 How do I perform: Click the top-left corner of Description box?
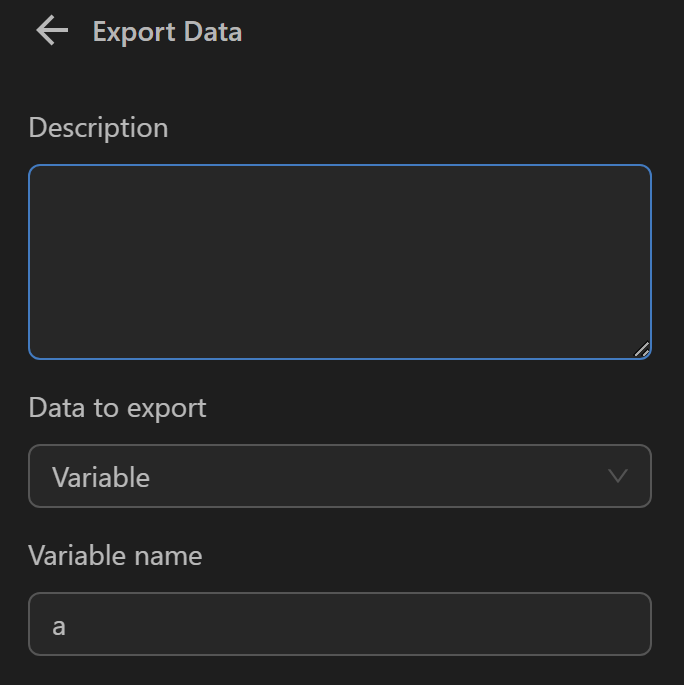(38, 174)
